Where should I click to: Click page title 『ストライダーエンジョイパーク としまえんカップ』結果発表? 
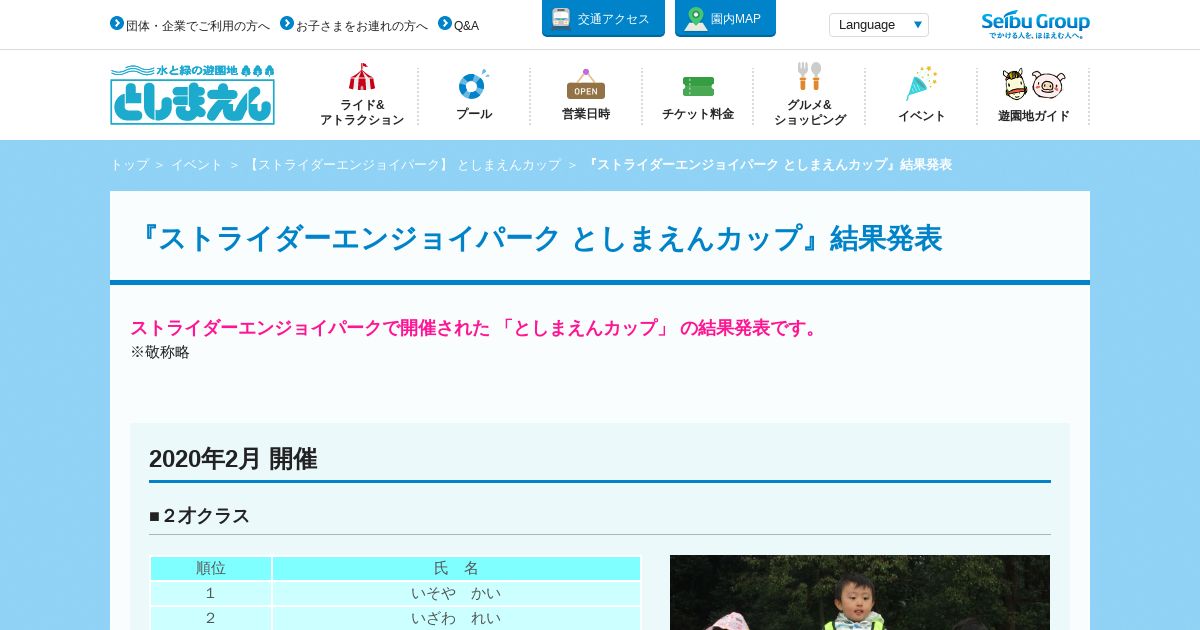point(536,238)
